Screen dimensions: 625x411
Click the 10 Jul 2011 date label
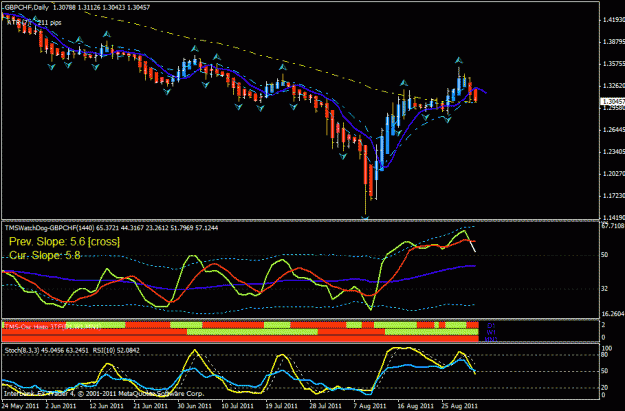(238, 406)
